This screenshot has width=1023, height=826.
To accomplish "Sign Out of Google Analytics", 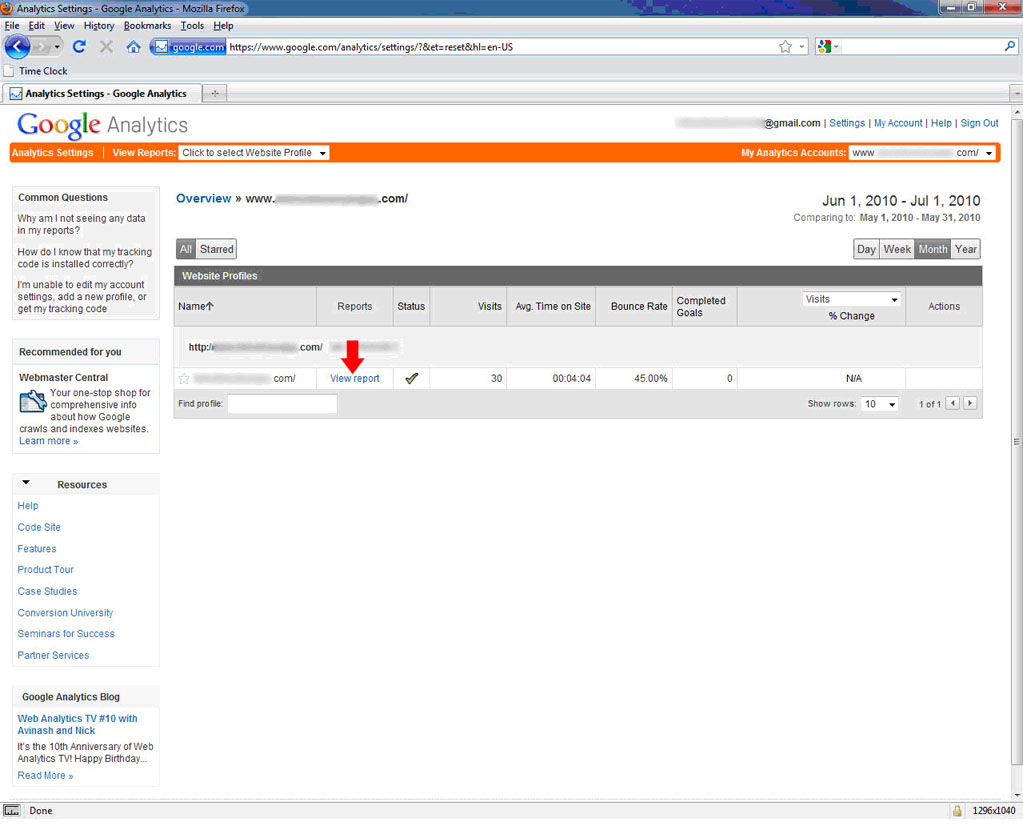I will [x=979, y=122].
